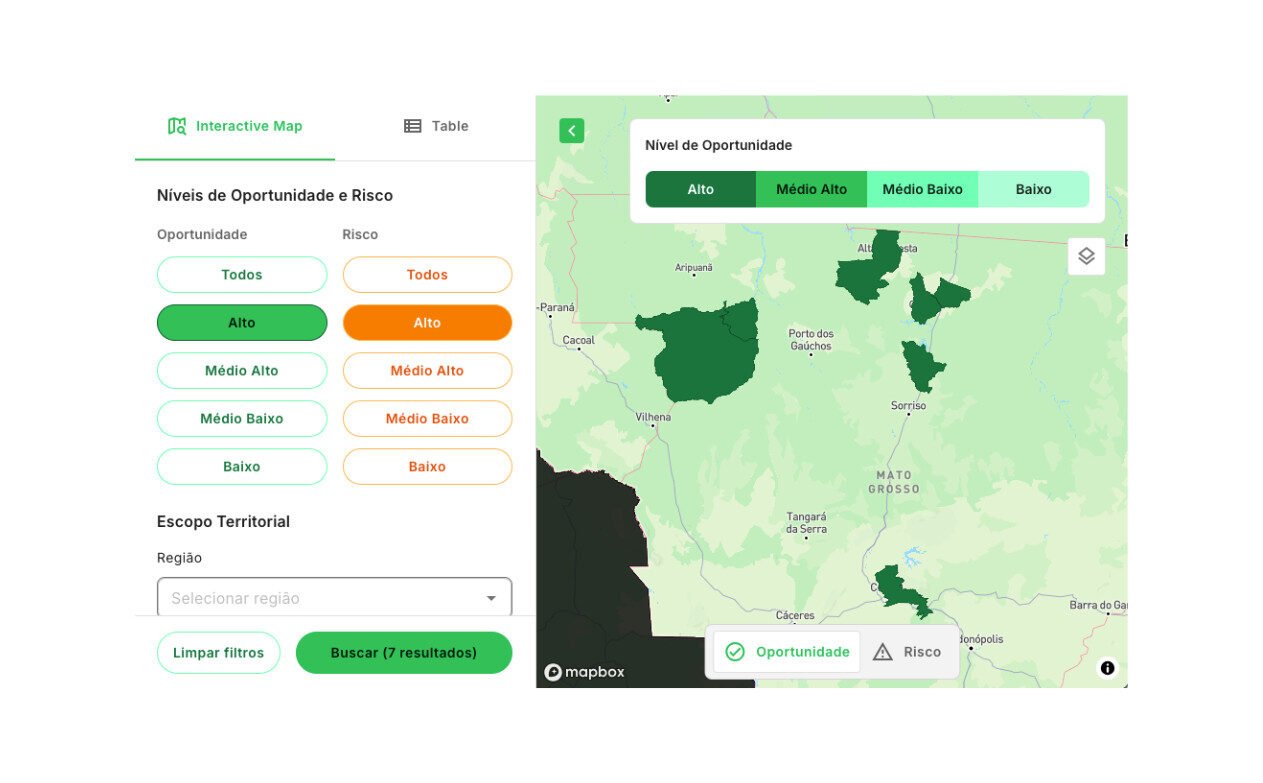Toggle the orange Alto risk filter
This screenshot has height=783, width=1263.
click(x=427, y=323)
